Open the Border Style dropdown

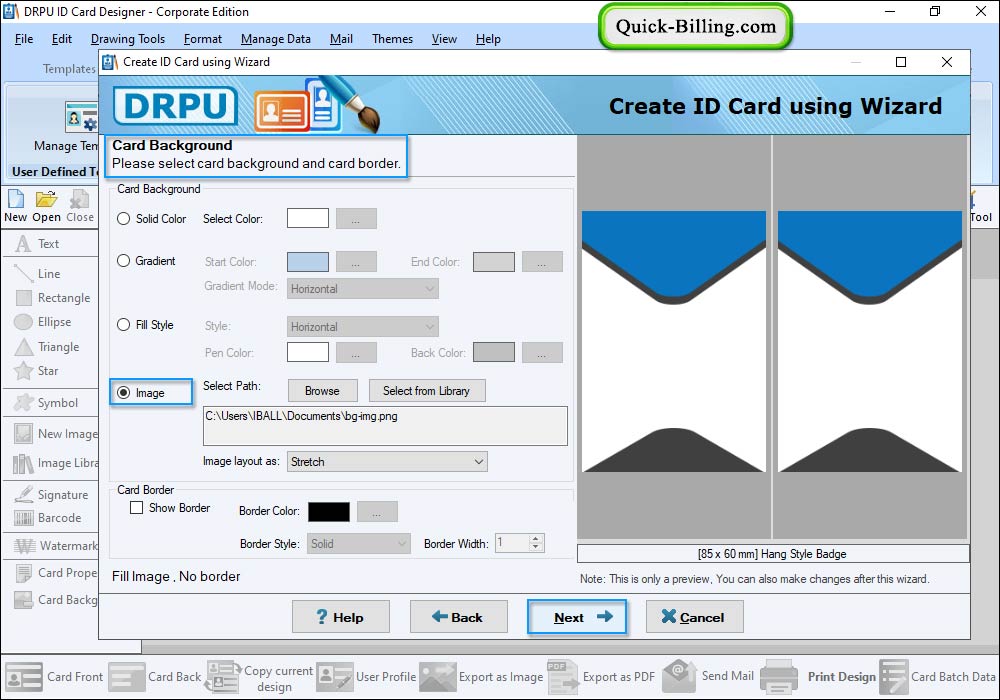(x=358, y=544)
